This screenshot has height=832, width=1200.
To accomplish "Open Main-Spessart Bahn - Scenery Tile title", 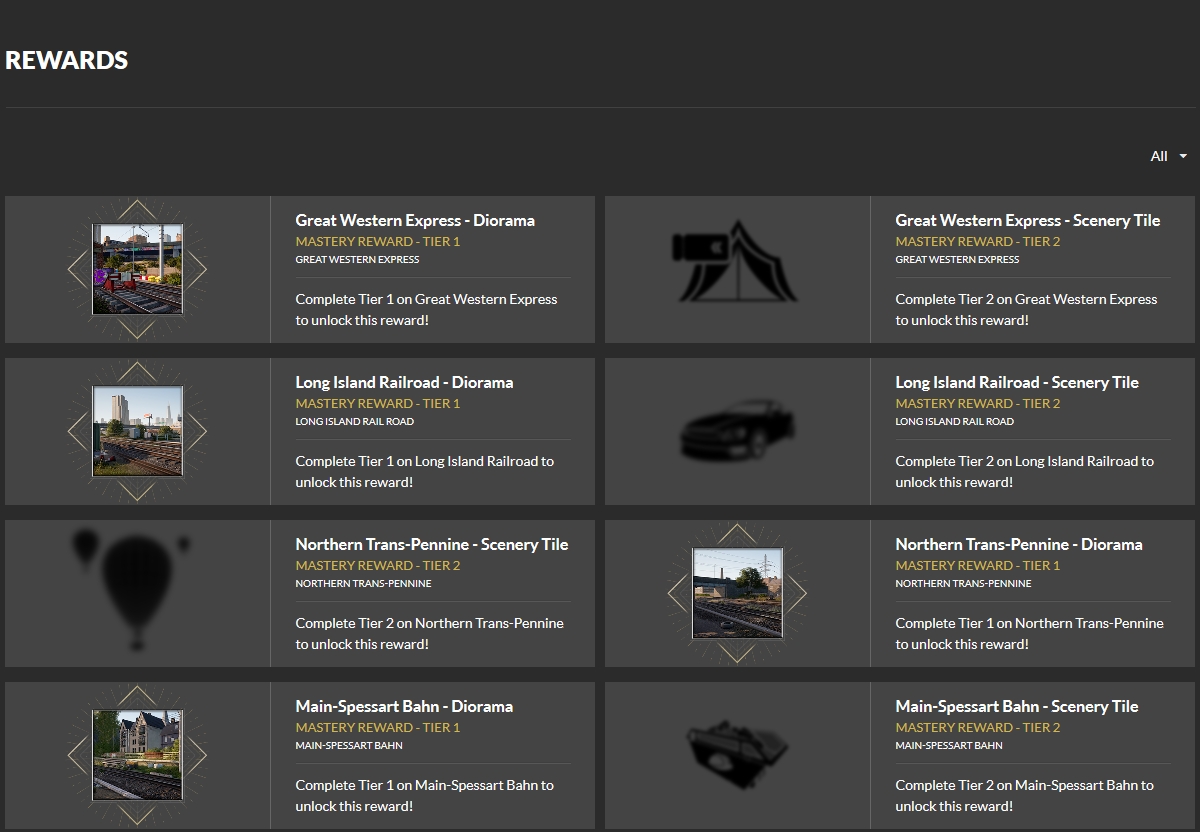I will coord(1017,706).
